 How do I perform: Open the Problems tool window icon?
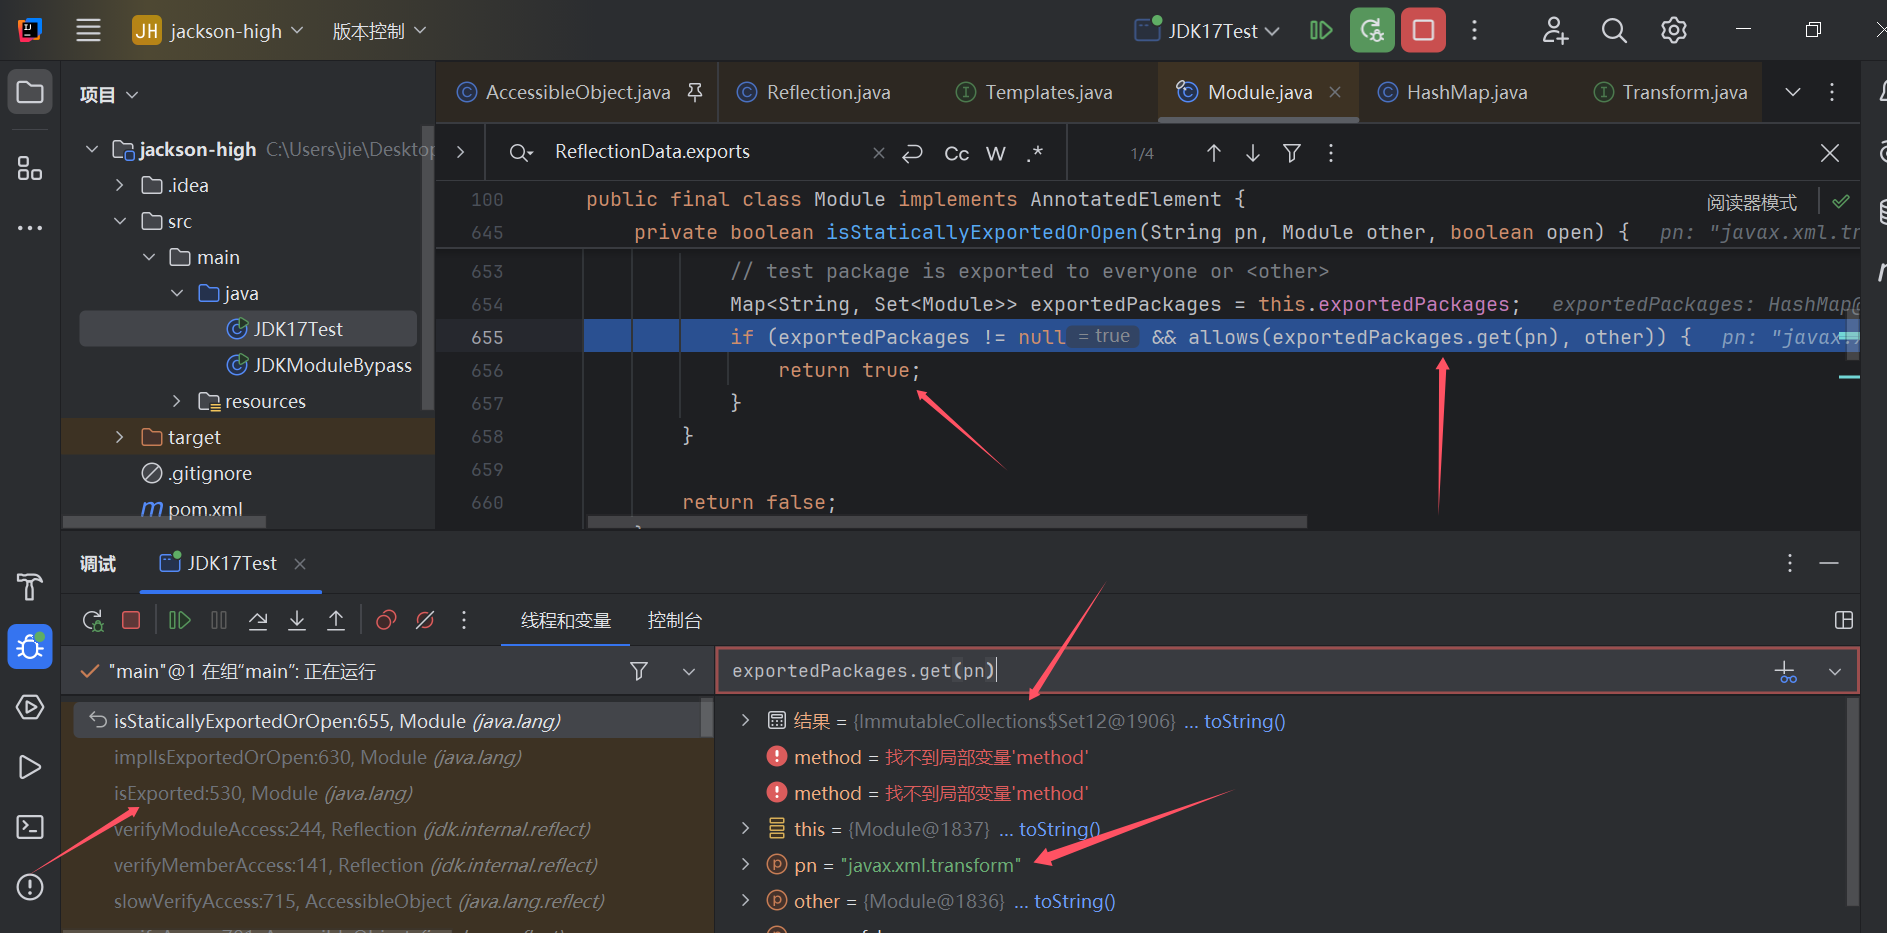coord(30,887)
